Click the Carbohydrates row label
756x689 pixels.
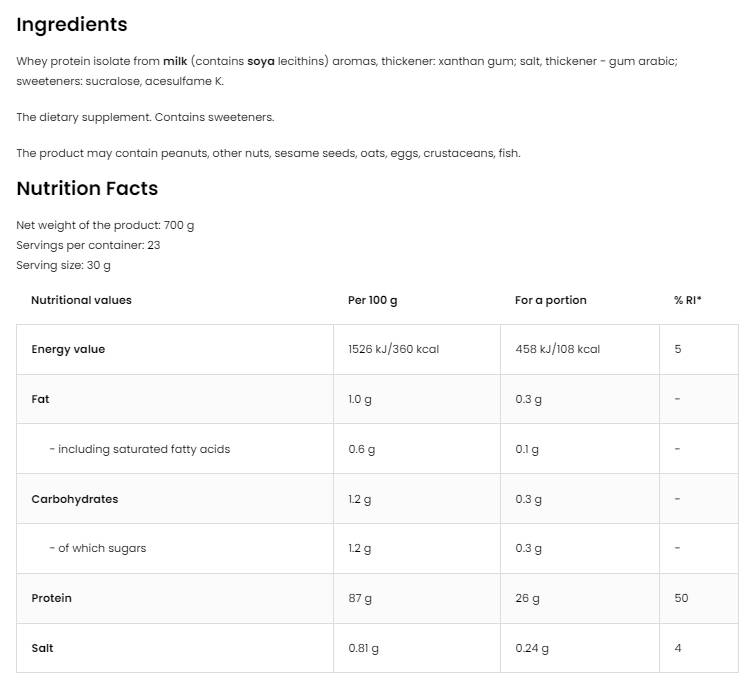tap(74, 499)
